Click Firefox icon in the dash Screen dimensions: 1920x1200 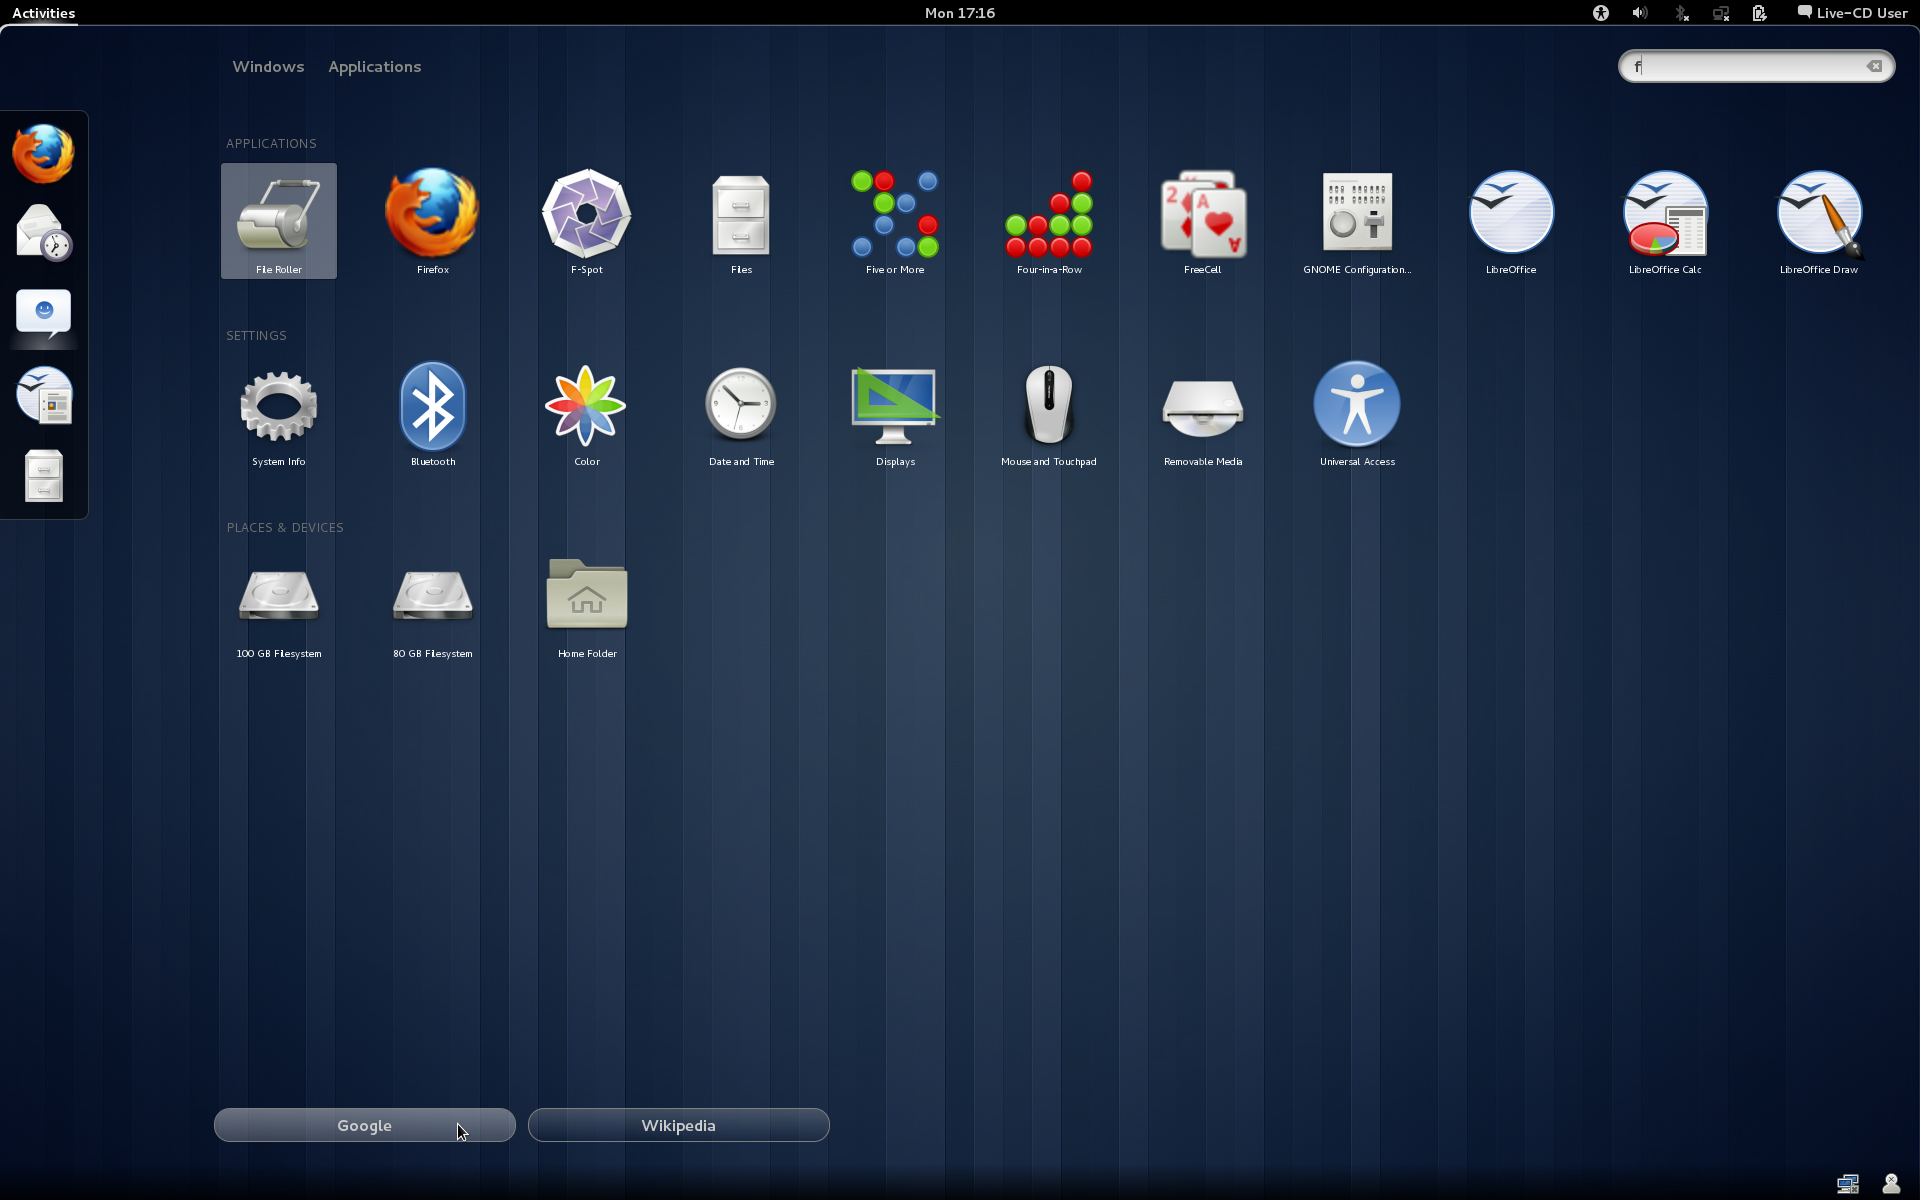(x=44, y=153)
